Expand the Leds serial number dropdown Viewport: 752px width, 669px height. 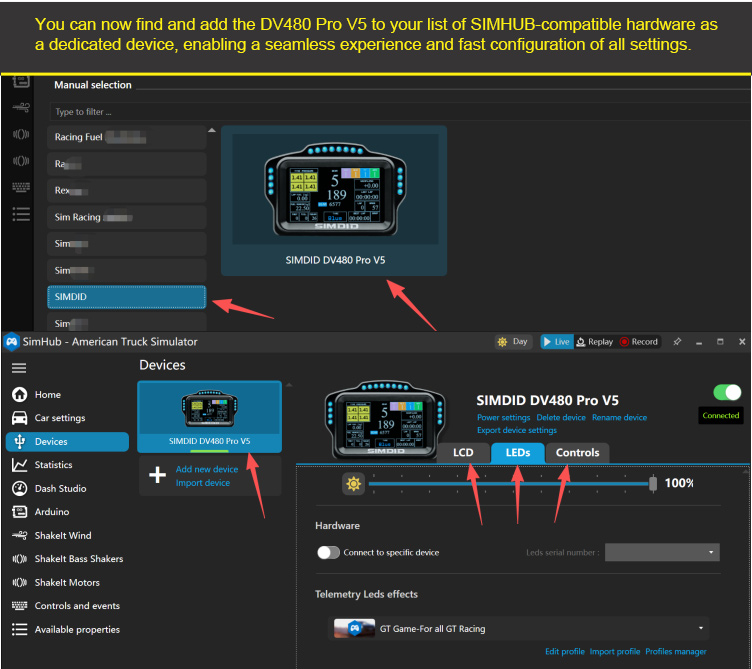tap(662, 552)
